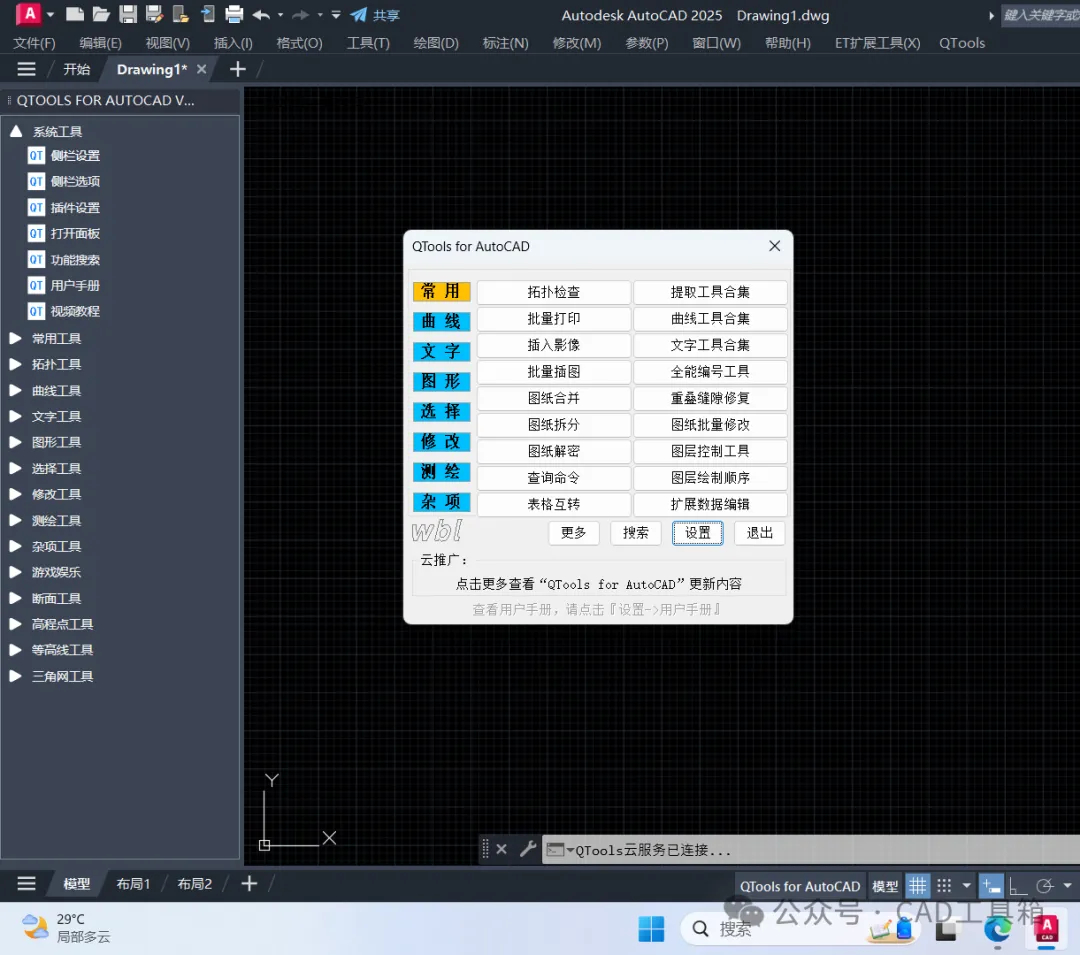Toggle dynamic input in status bar
Image resolution: width=1080 pixels, height=955 pixels.
coord(992,885)
